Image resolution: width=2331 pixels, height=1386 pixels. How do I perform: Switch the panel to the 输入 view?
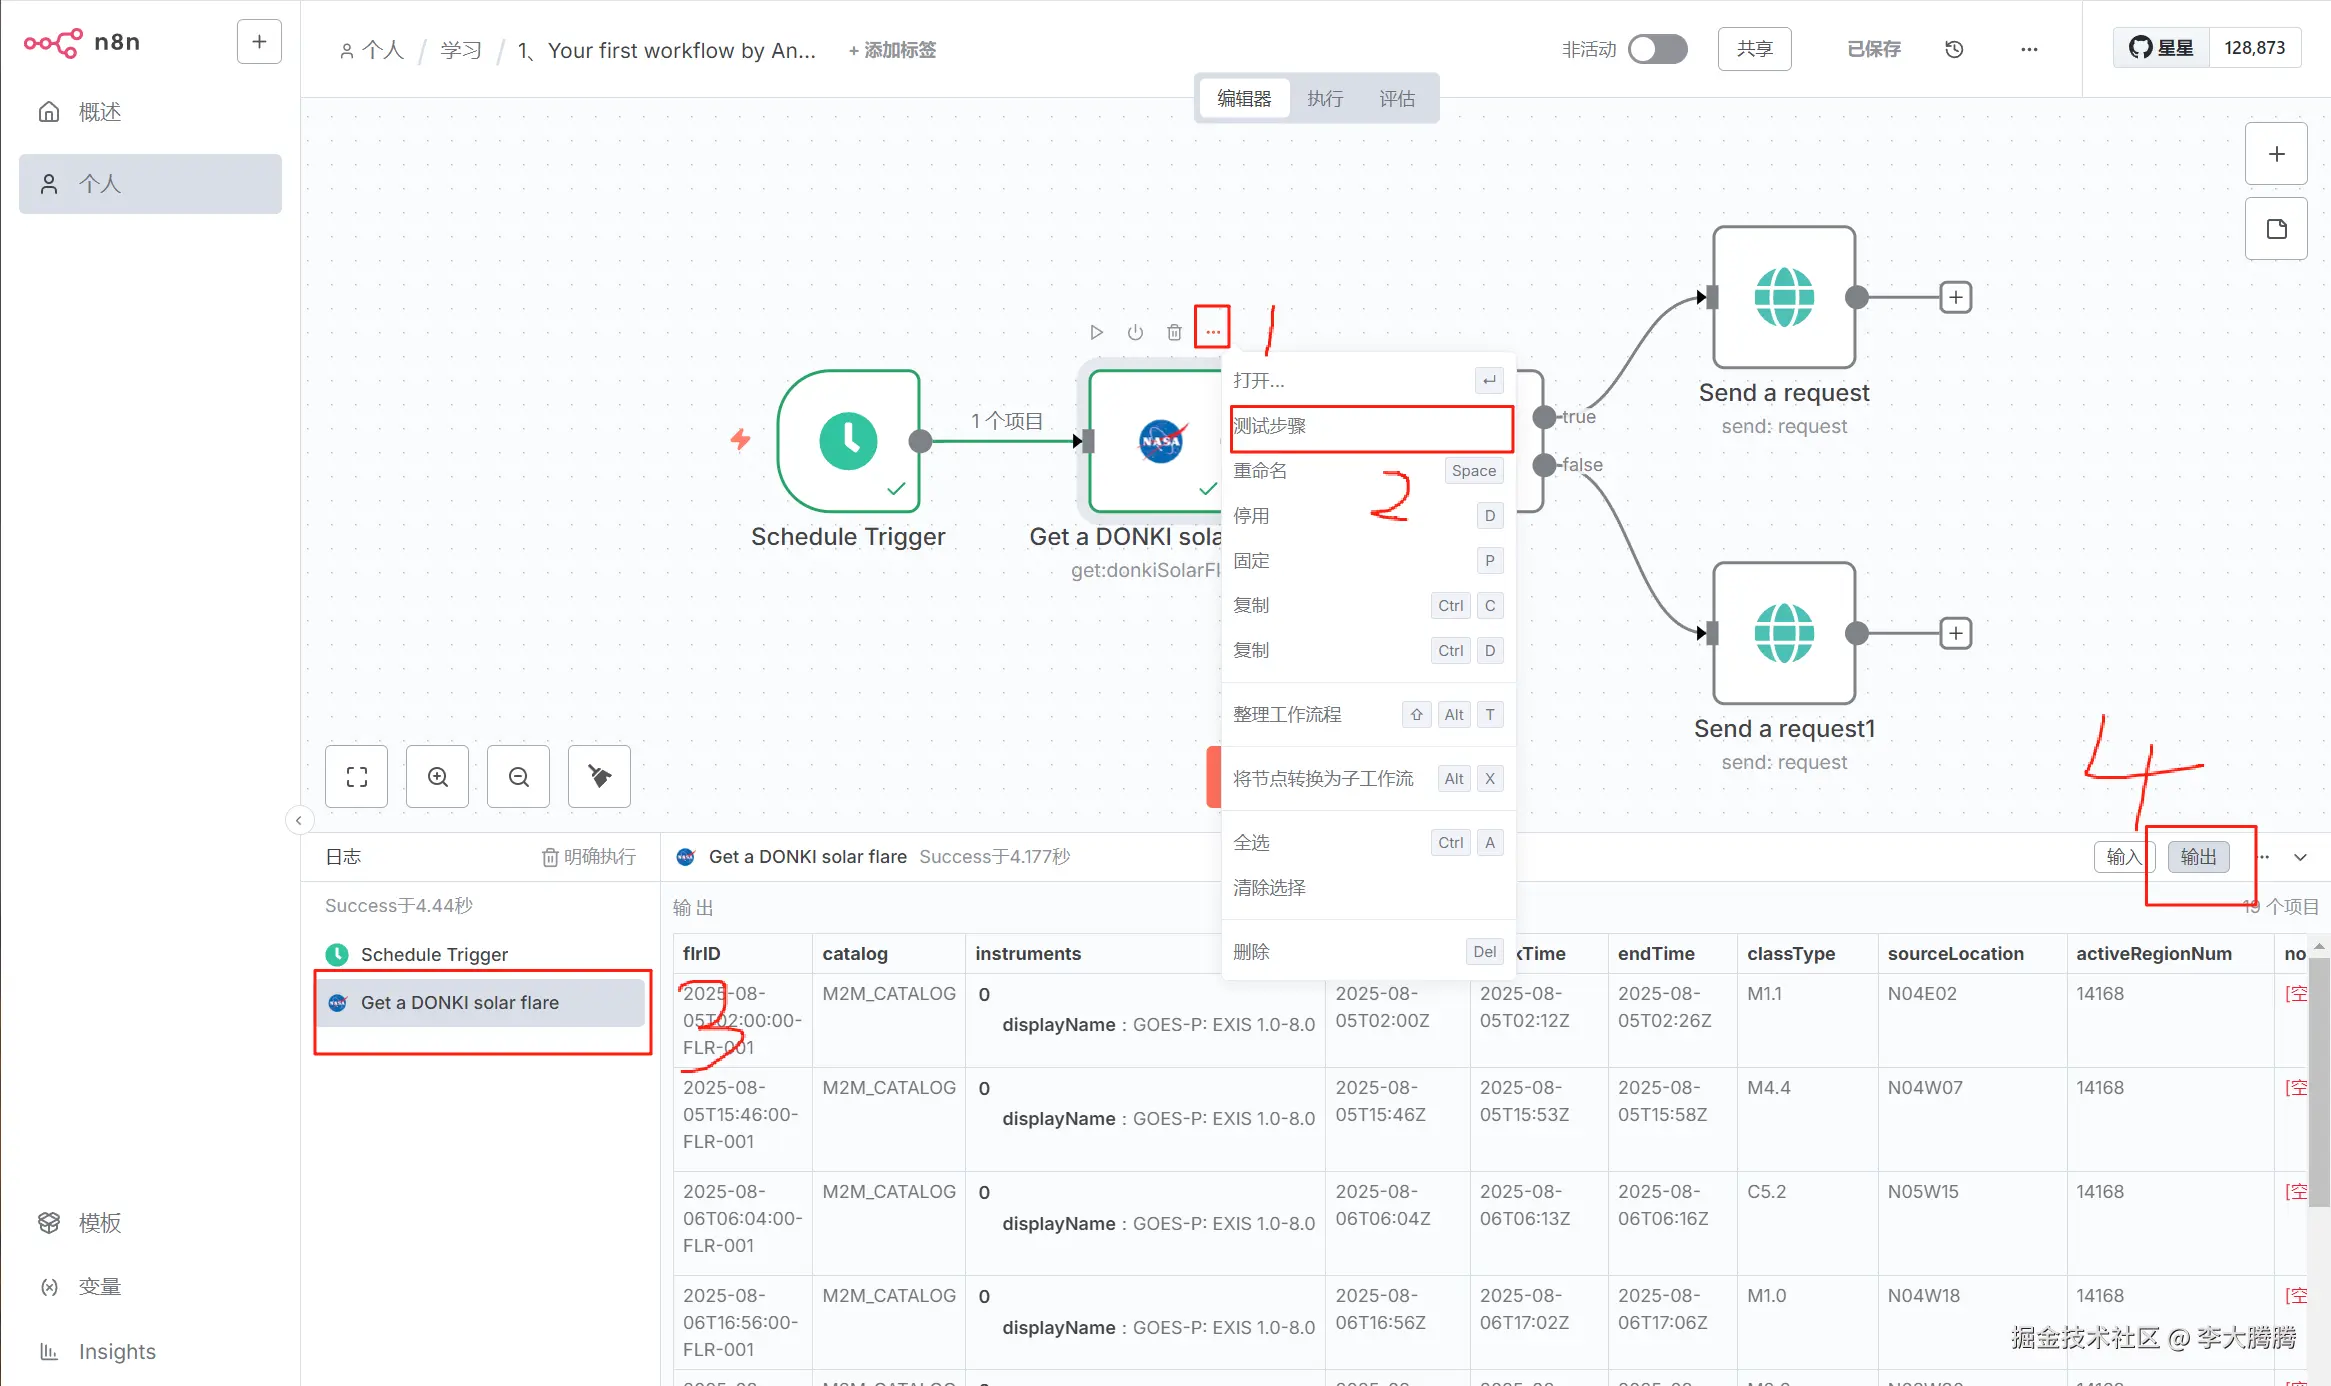tap(2121, 857)
